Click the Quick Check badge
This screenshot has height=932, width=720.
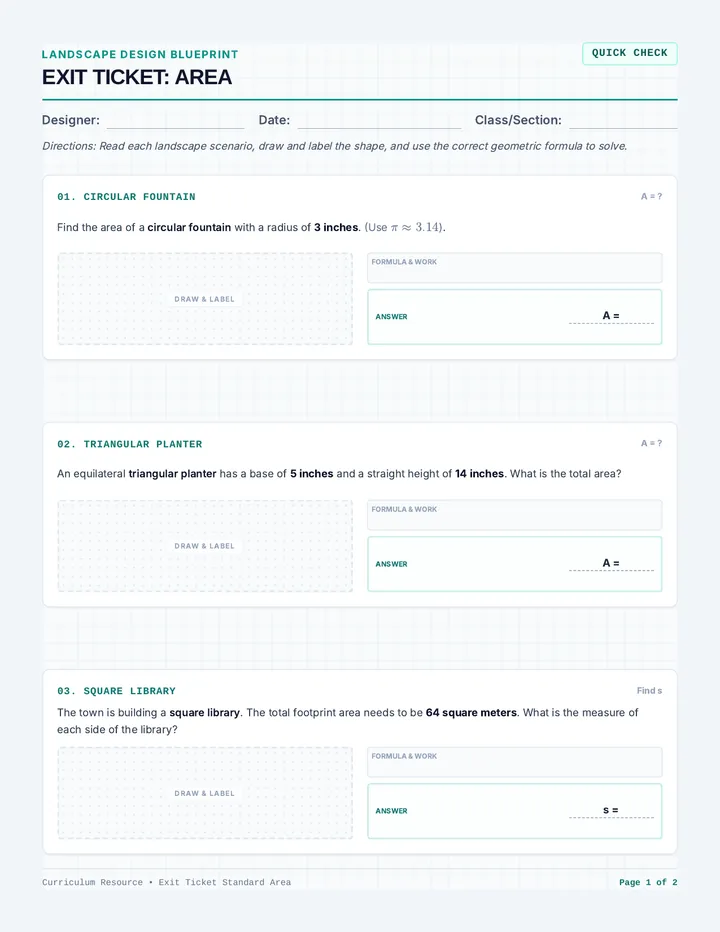[x=630, y=53]
